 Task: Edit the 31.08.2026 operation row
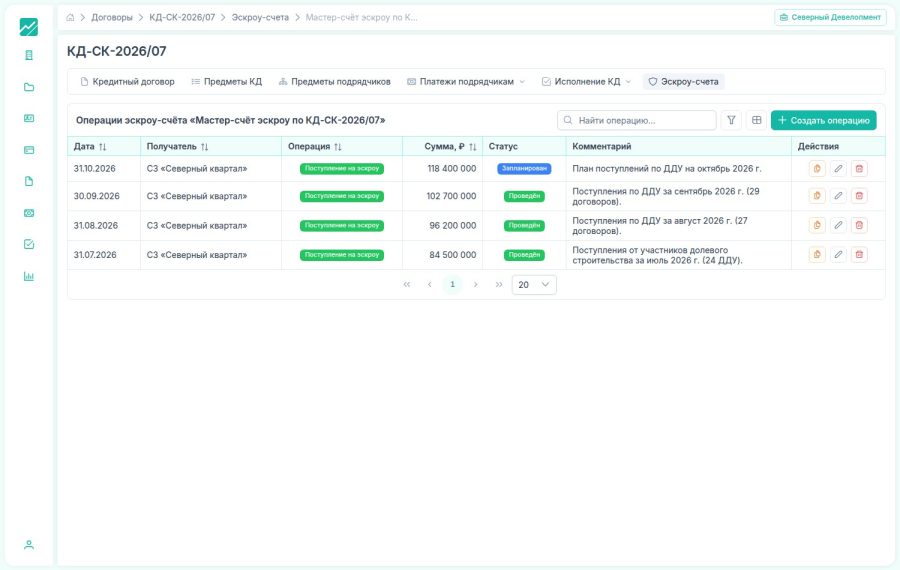[x=838, y=225]
